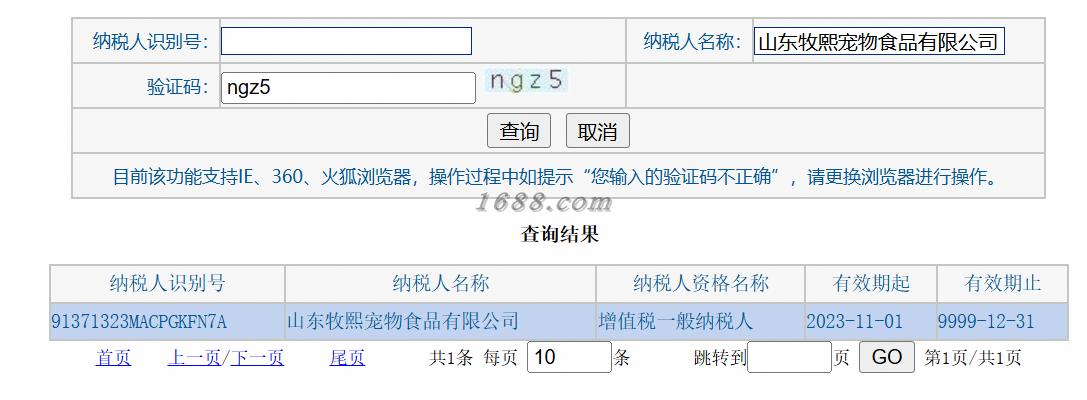1087x400 pixels.
Task: Click the 跳转到 page number field
Action: (x=789, y=357)
